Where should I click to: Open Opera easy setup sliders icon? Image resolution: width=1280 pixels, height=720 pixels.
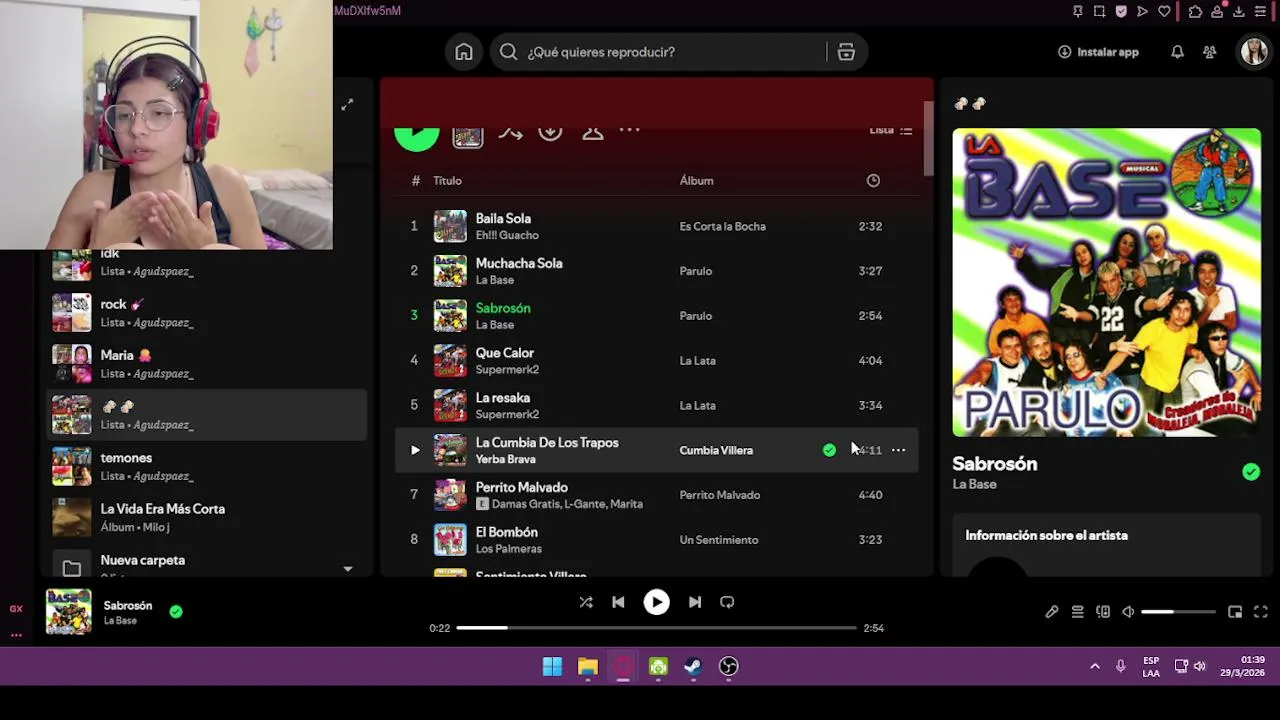pos(1260,11)
